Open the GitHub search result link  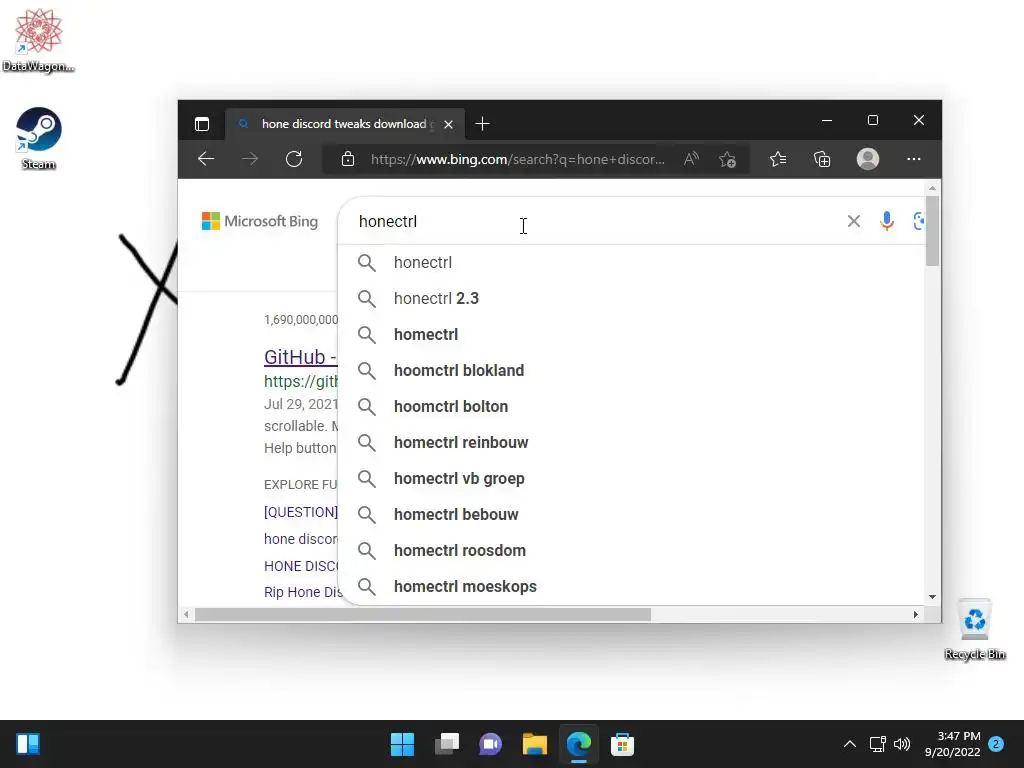coord(300,357)
